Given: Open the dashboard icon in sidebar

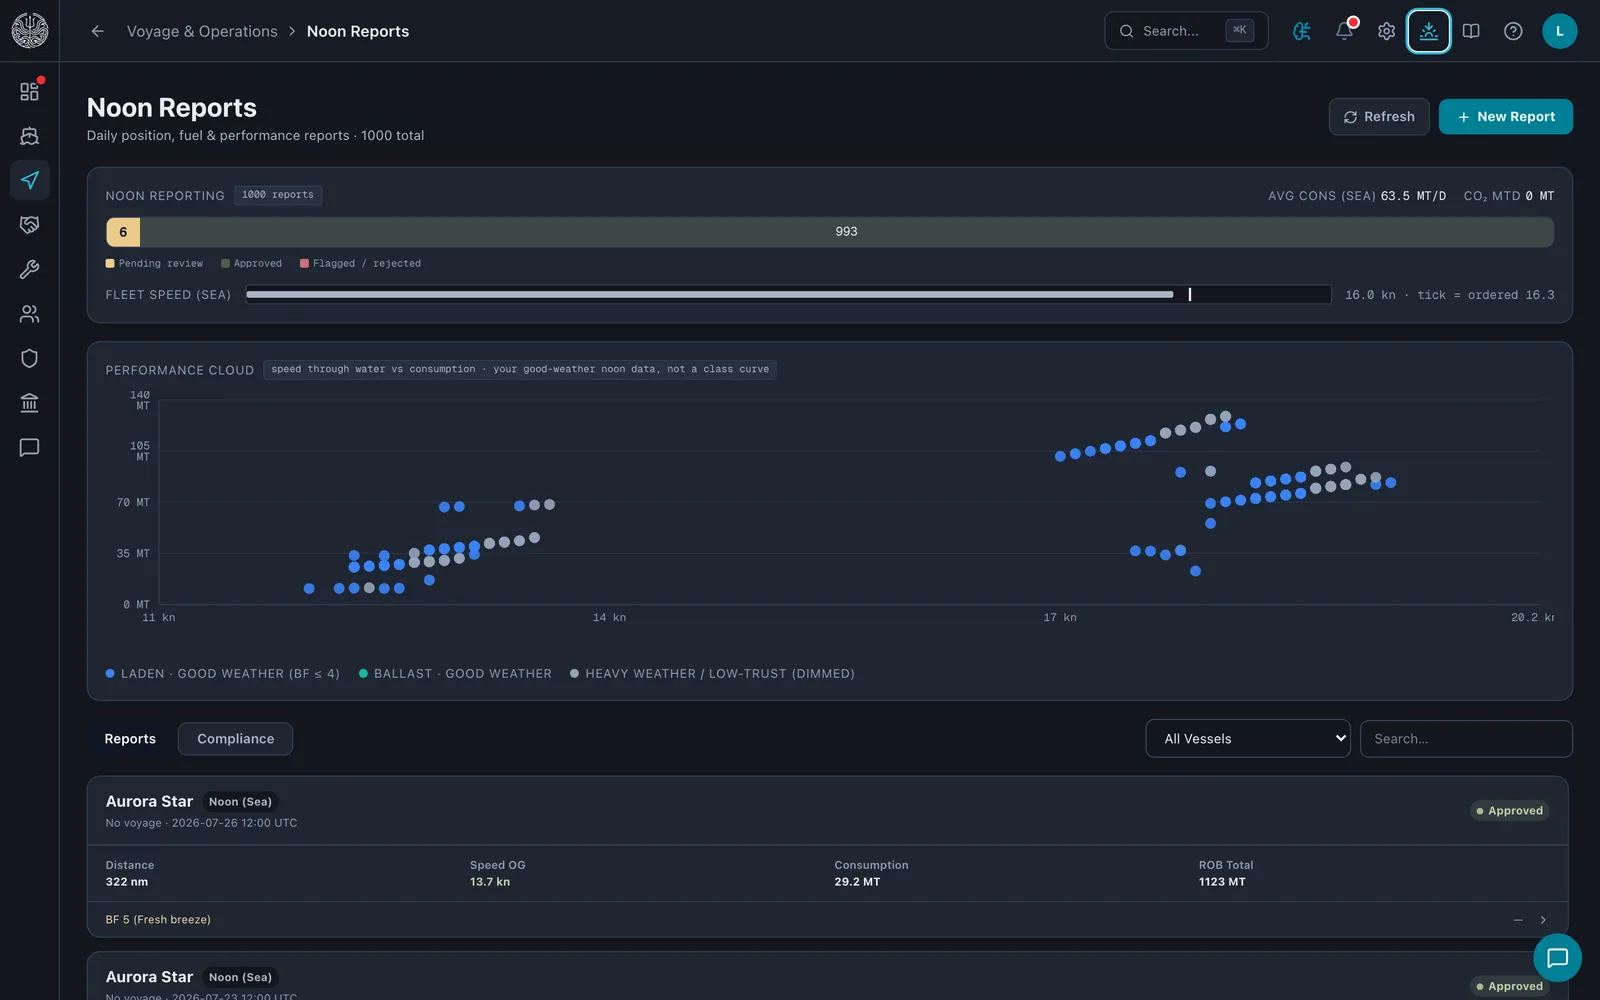Looking at the screenshot, I should pyautogui.click(x=29, y=91).
